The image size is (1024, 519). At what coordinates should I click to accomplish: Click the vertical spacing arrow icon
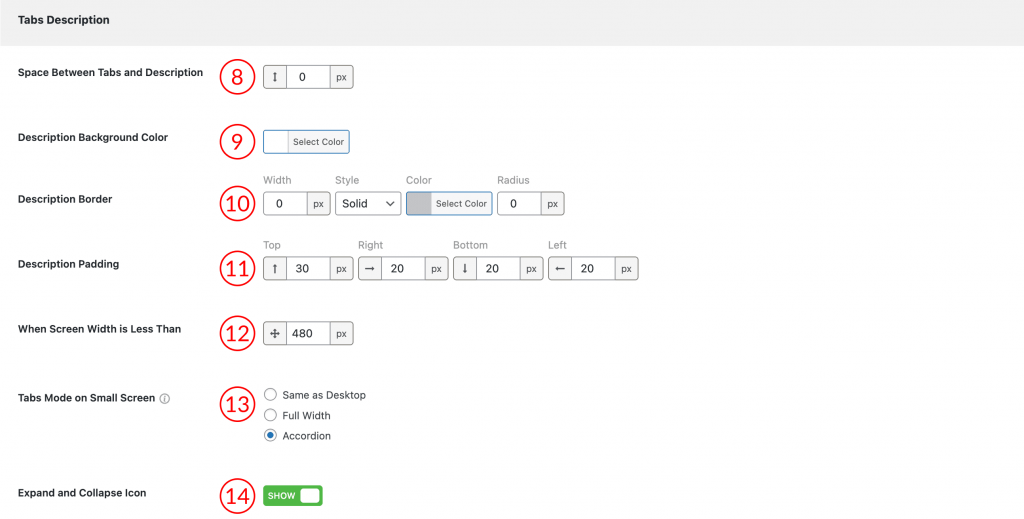coord(275,77)
